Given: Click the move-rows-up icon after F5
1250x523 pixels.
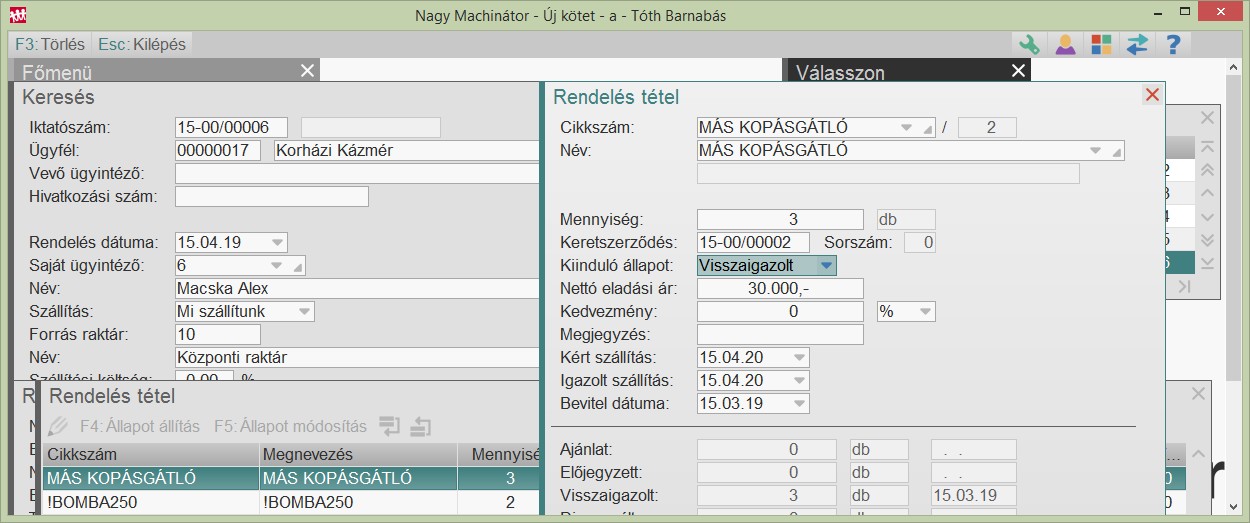Looking at the screenshot, I should click(x=421, y=426).
